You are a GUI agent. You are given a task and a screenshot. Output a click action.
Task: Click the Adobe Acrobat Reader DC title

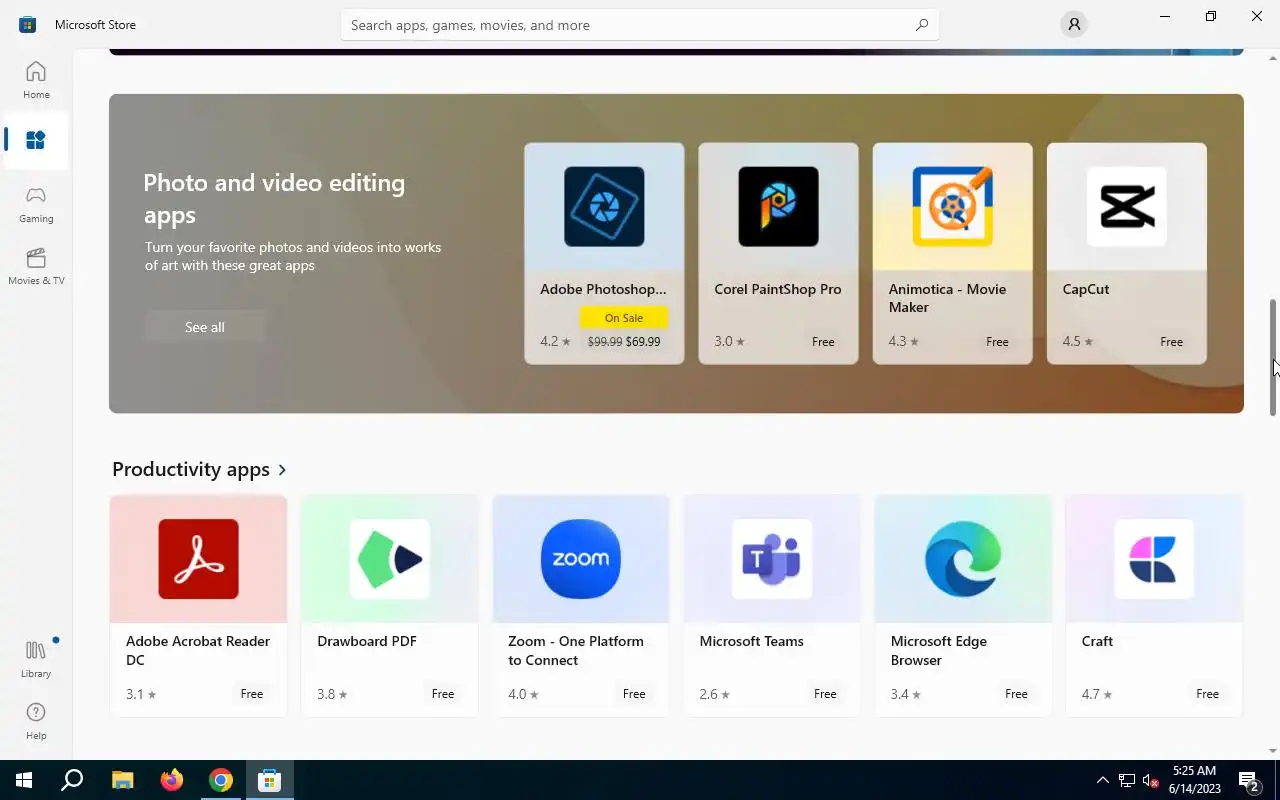click(x=198, y=650)
